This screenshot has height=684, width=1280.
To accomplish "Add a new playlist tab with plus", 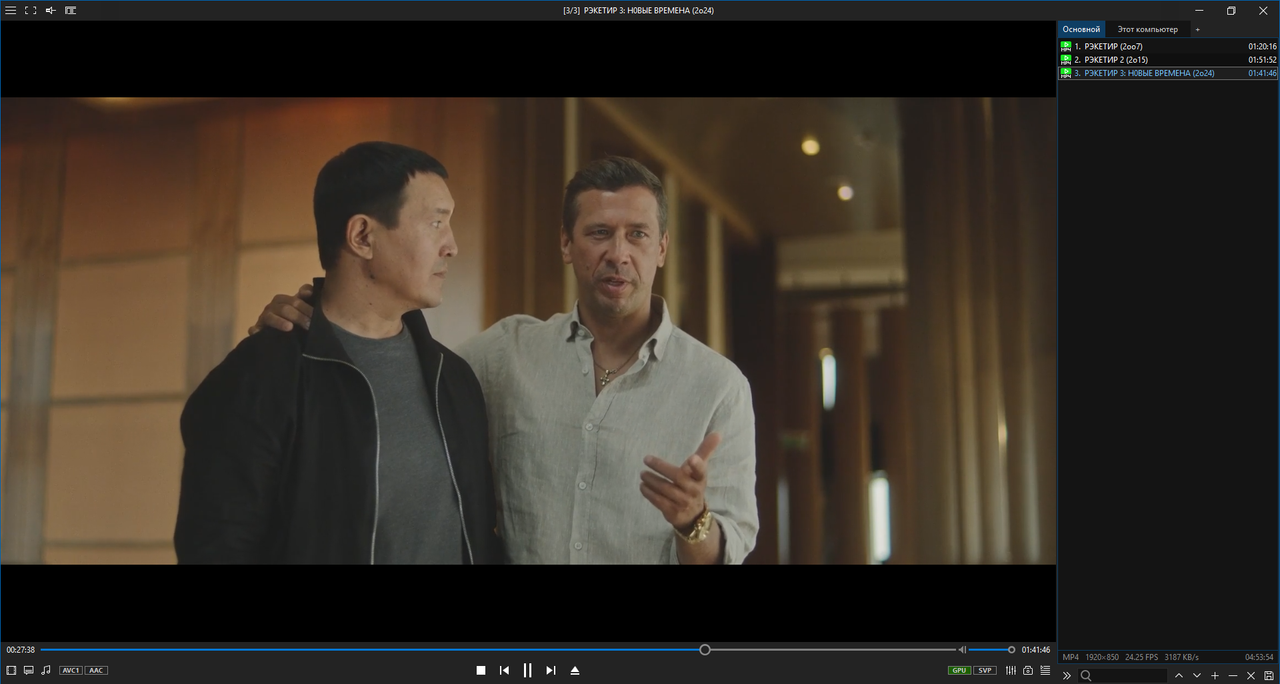I will (1197, 29).
